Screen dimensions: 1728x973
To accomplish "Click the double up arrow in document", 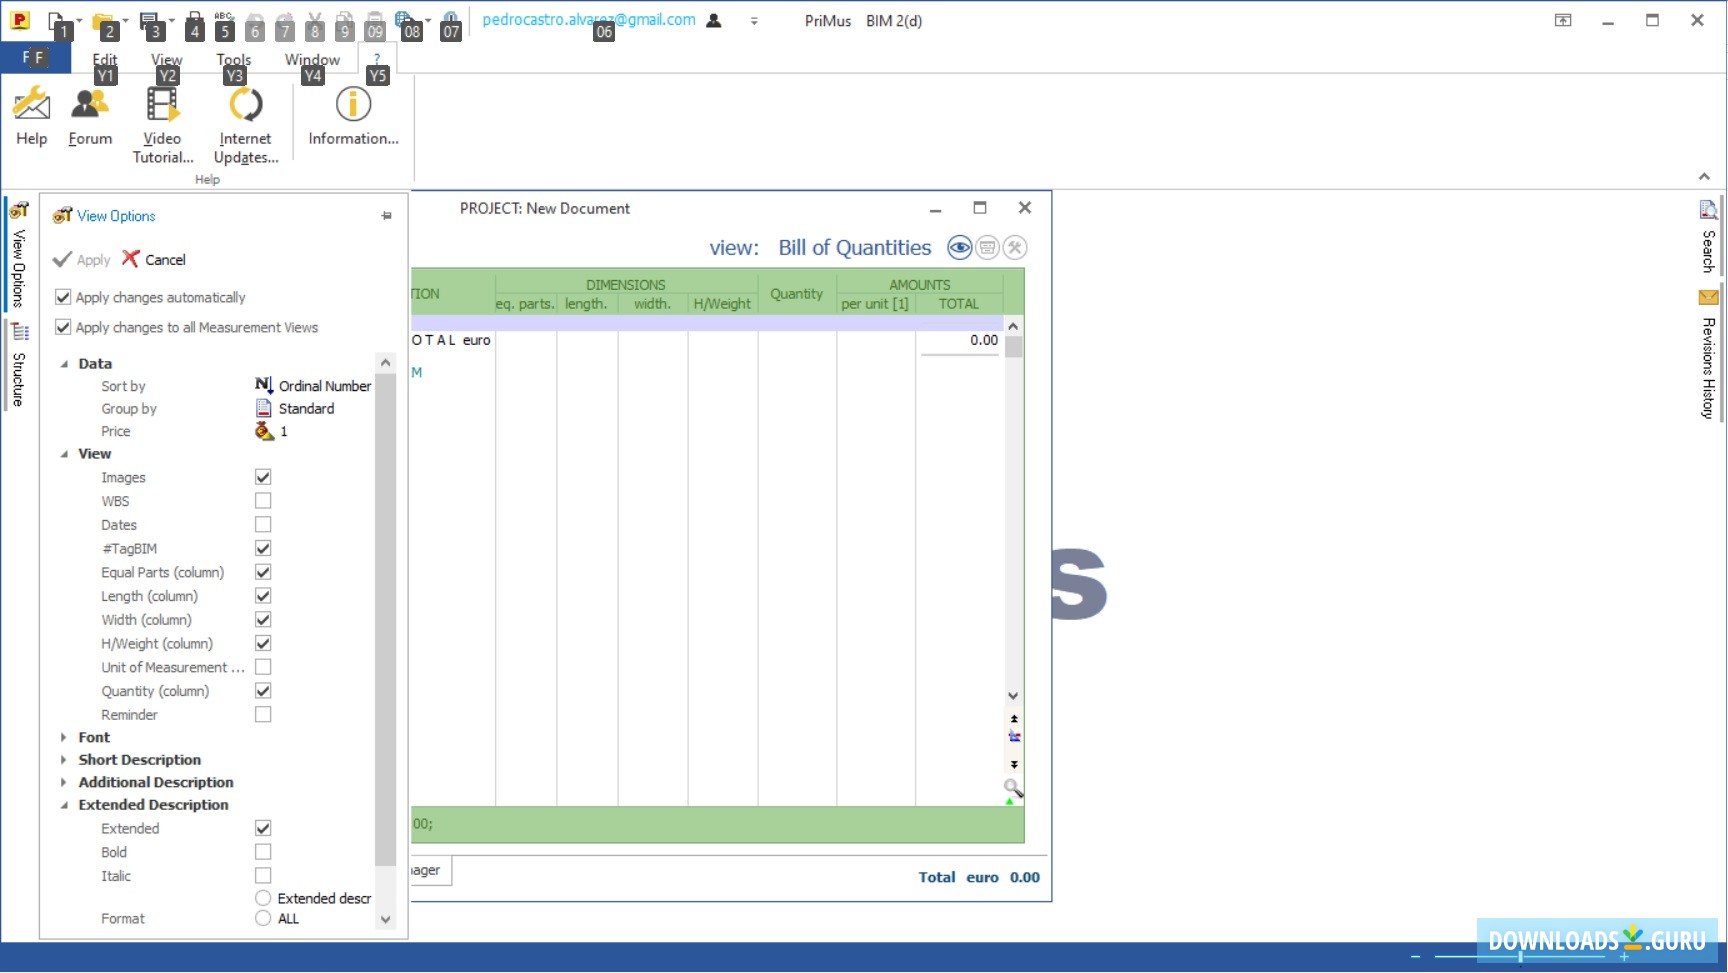I will 1014,719.
